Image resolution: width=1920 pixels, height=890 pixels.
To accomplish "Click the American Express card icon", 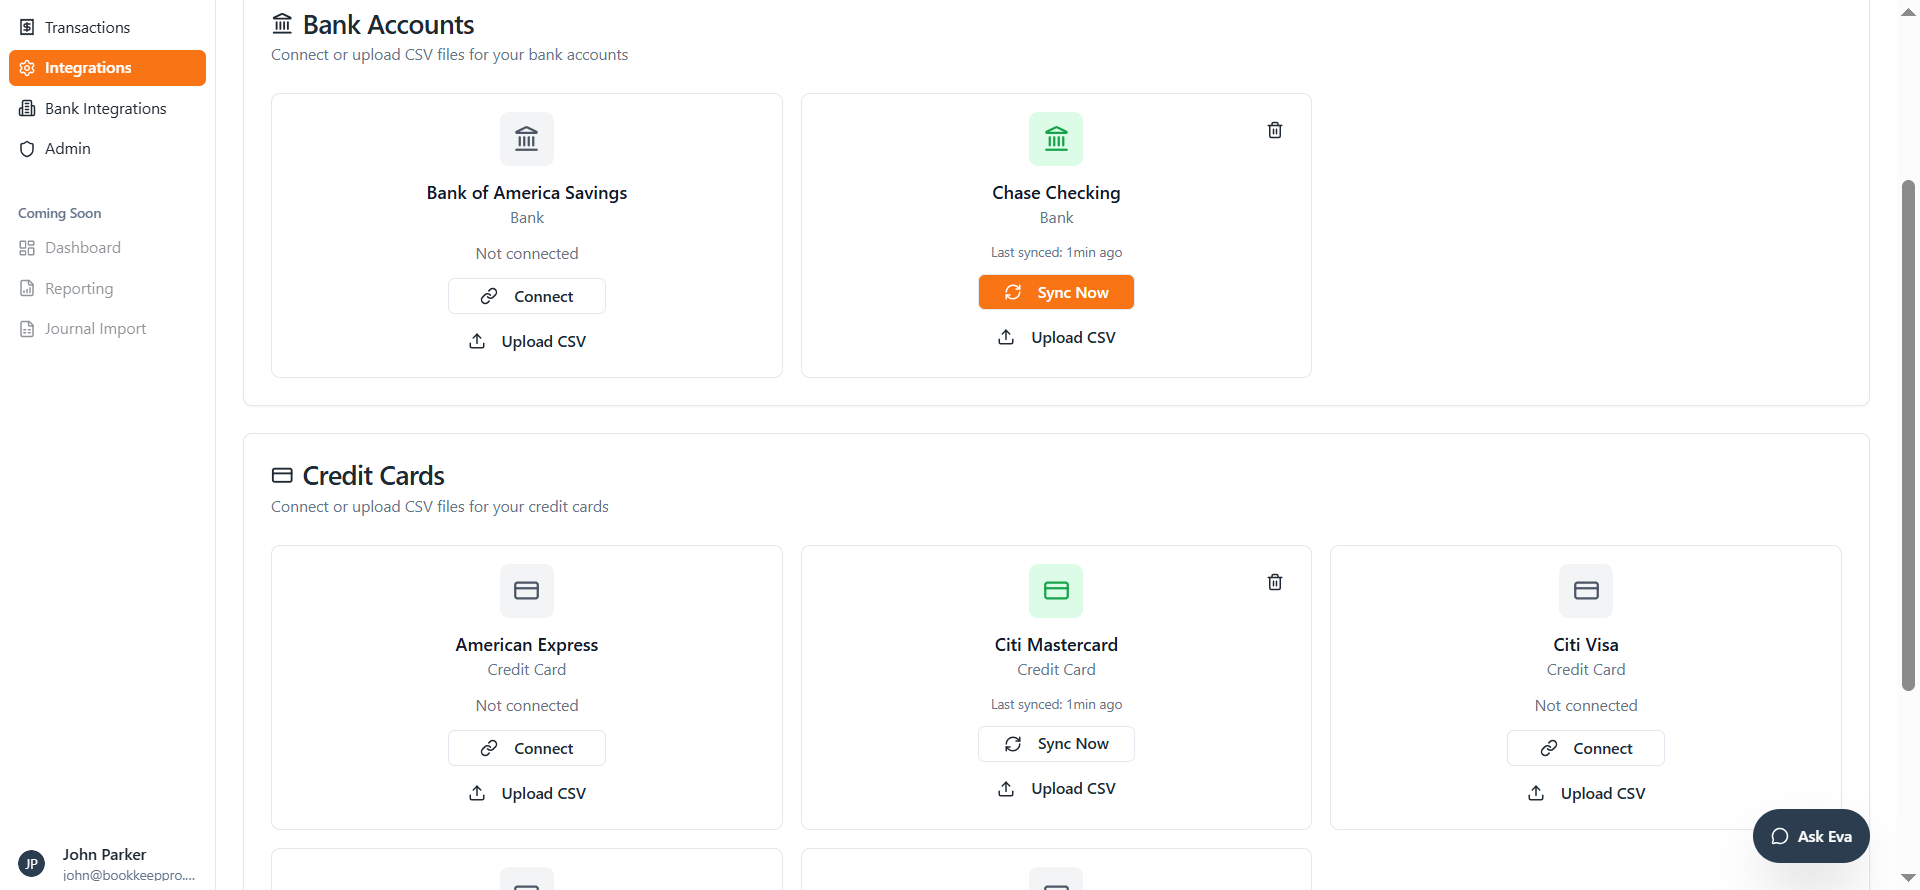I will point(527,591).
